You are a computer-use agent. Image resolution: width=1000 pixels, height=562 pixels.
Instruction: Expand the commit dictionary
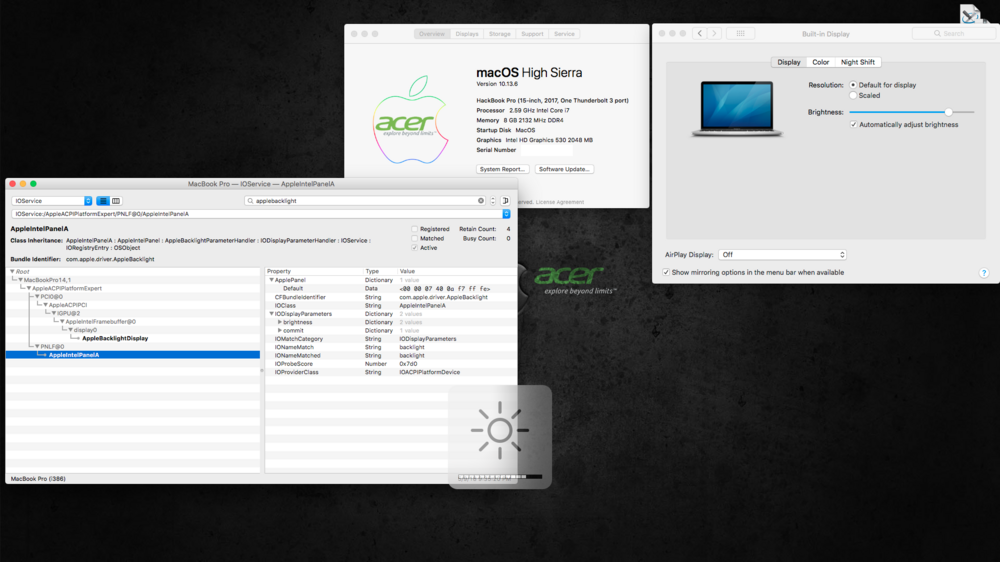pyautogui.click(x=279, y=330)
